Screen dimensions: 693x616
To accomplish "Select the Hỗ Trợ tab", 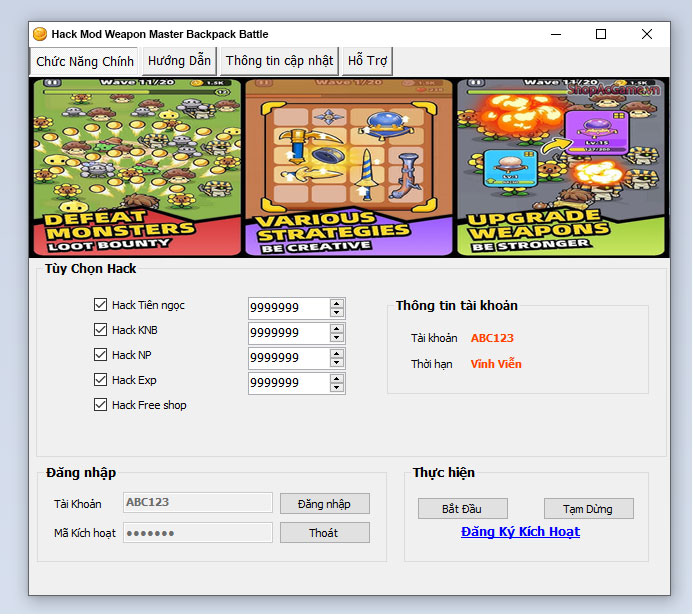I will pos(367,61).
